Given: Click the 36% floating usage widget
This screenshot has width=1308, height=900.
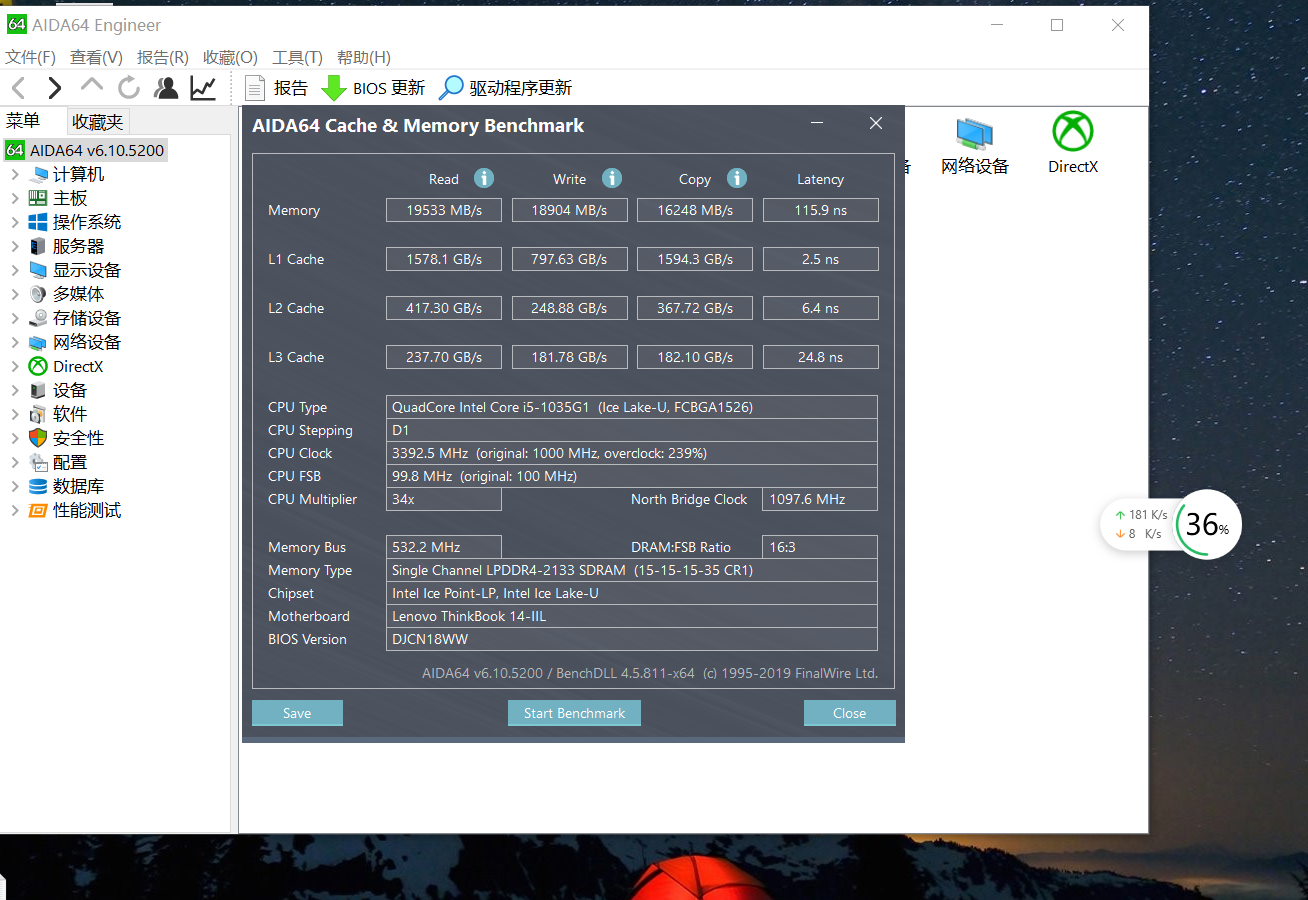Looking at the screenshot, I should (1208, 524).
